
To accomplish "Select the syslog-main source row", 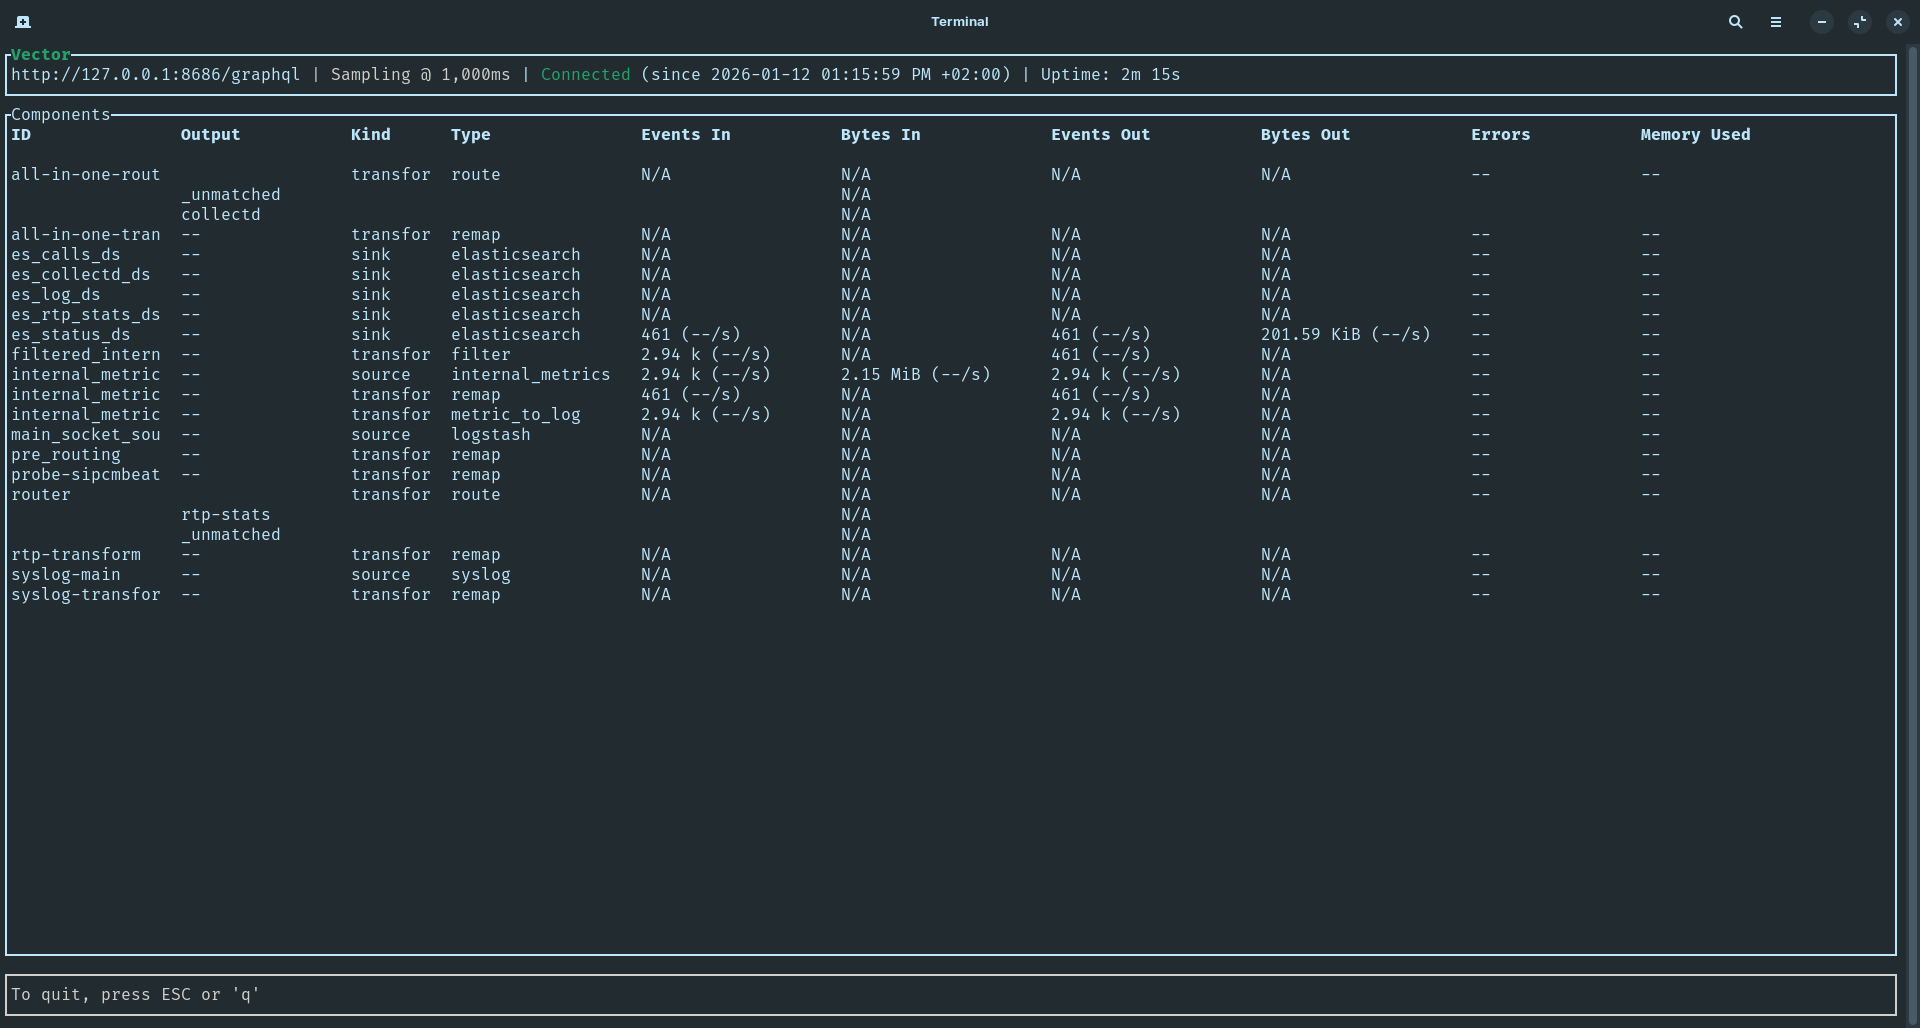I will (65, 575).
